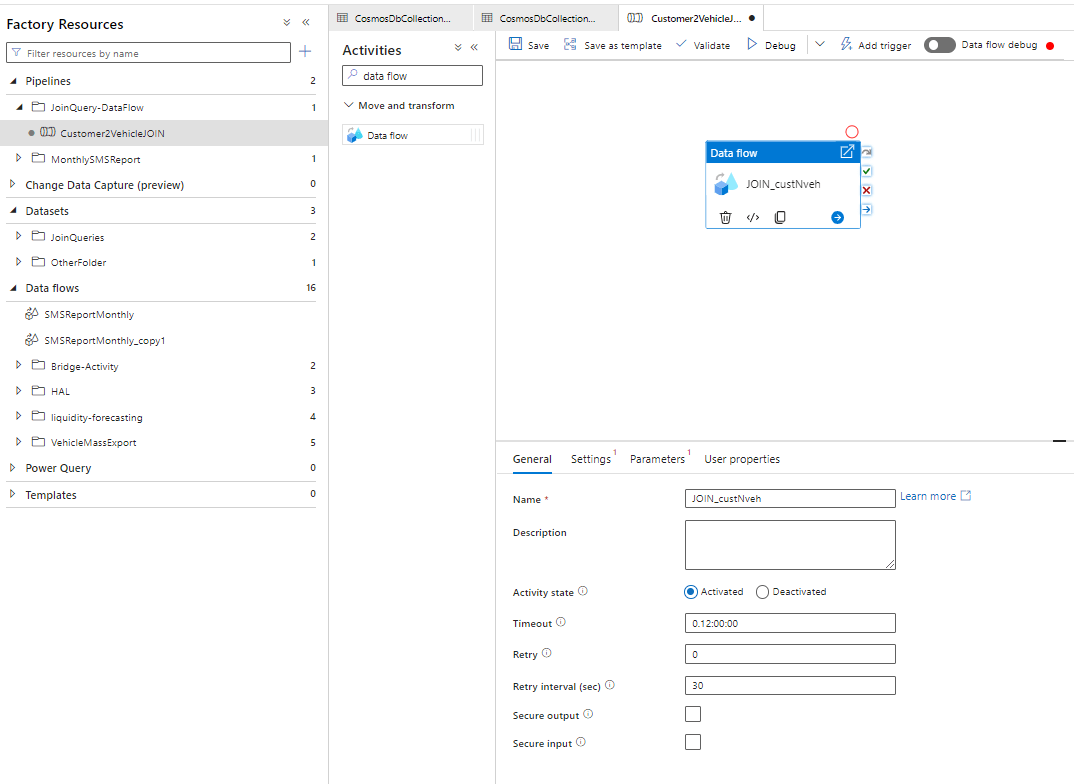Check the Secure input option
The image size is (1074, 784).
(693, 742)
